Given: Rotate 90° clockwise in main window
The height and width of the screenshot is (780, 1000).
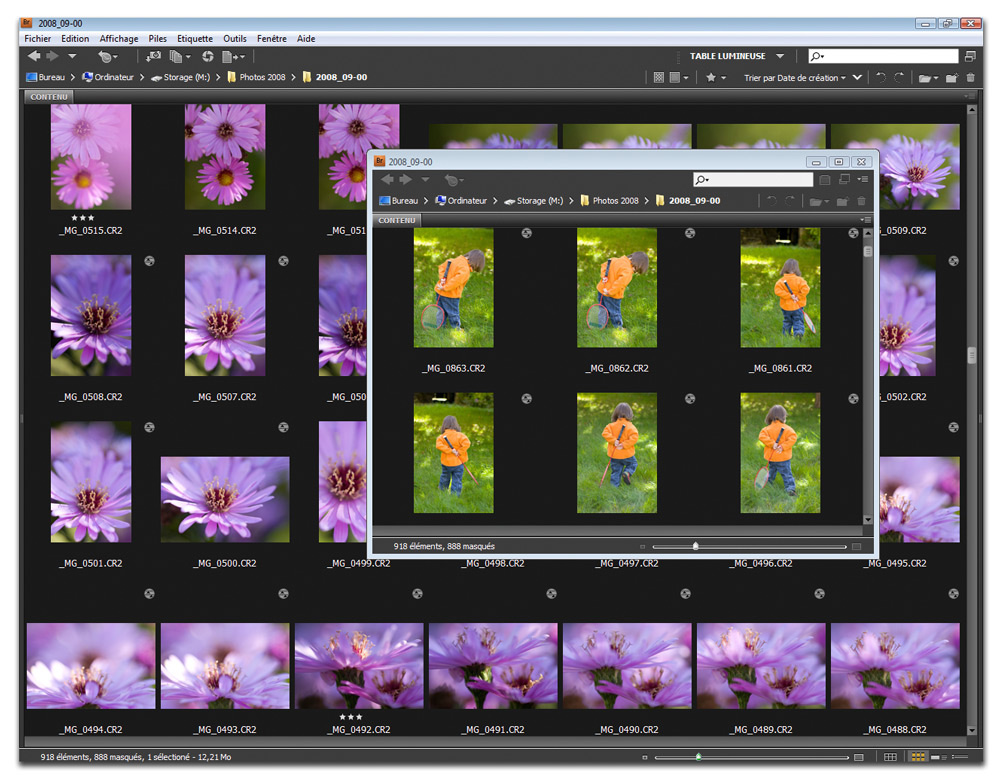Looking at the screenshot, I should [899, 78].
